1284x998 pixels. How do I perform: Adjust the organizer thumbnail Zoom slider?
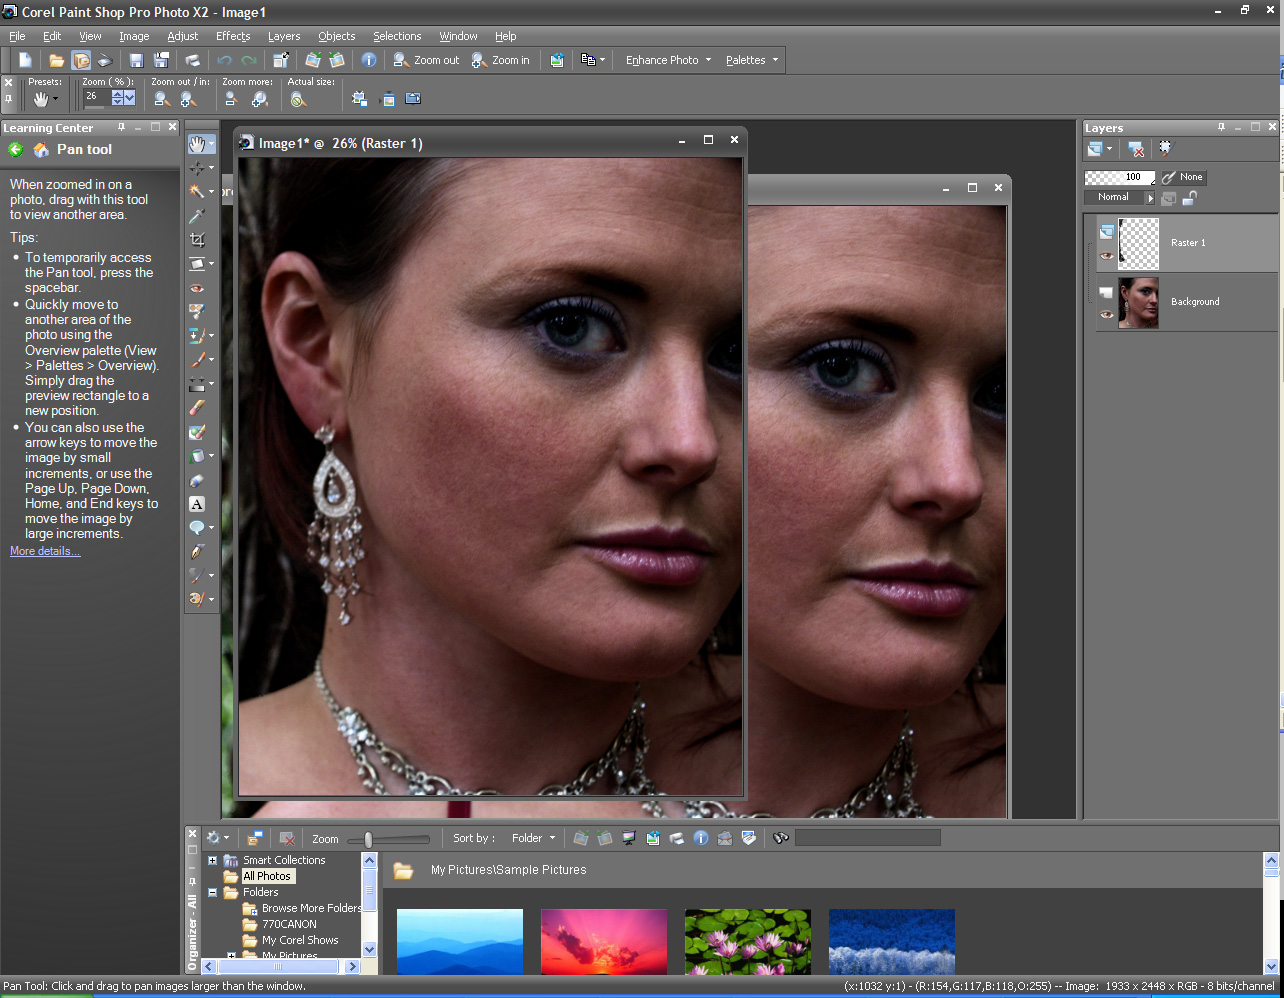click(369, 840)
